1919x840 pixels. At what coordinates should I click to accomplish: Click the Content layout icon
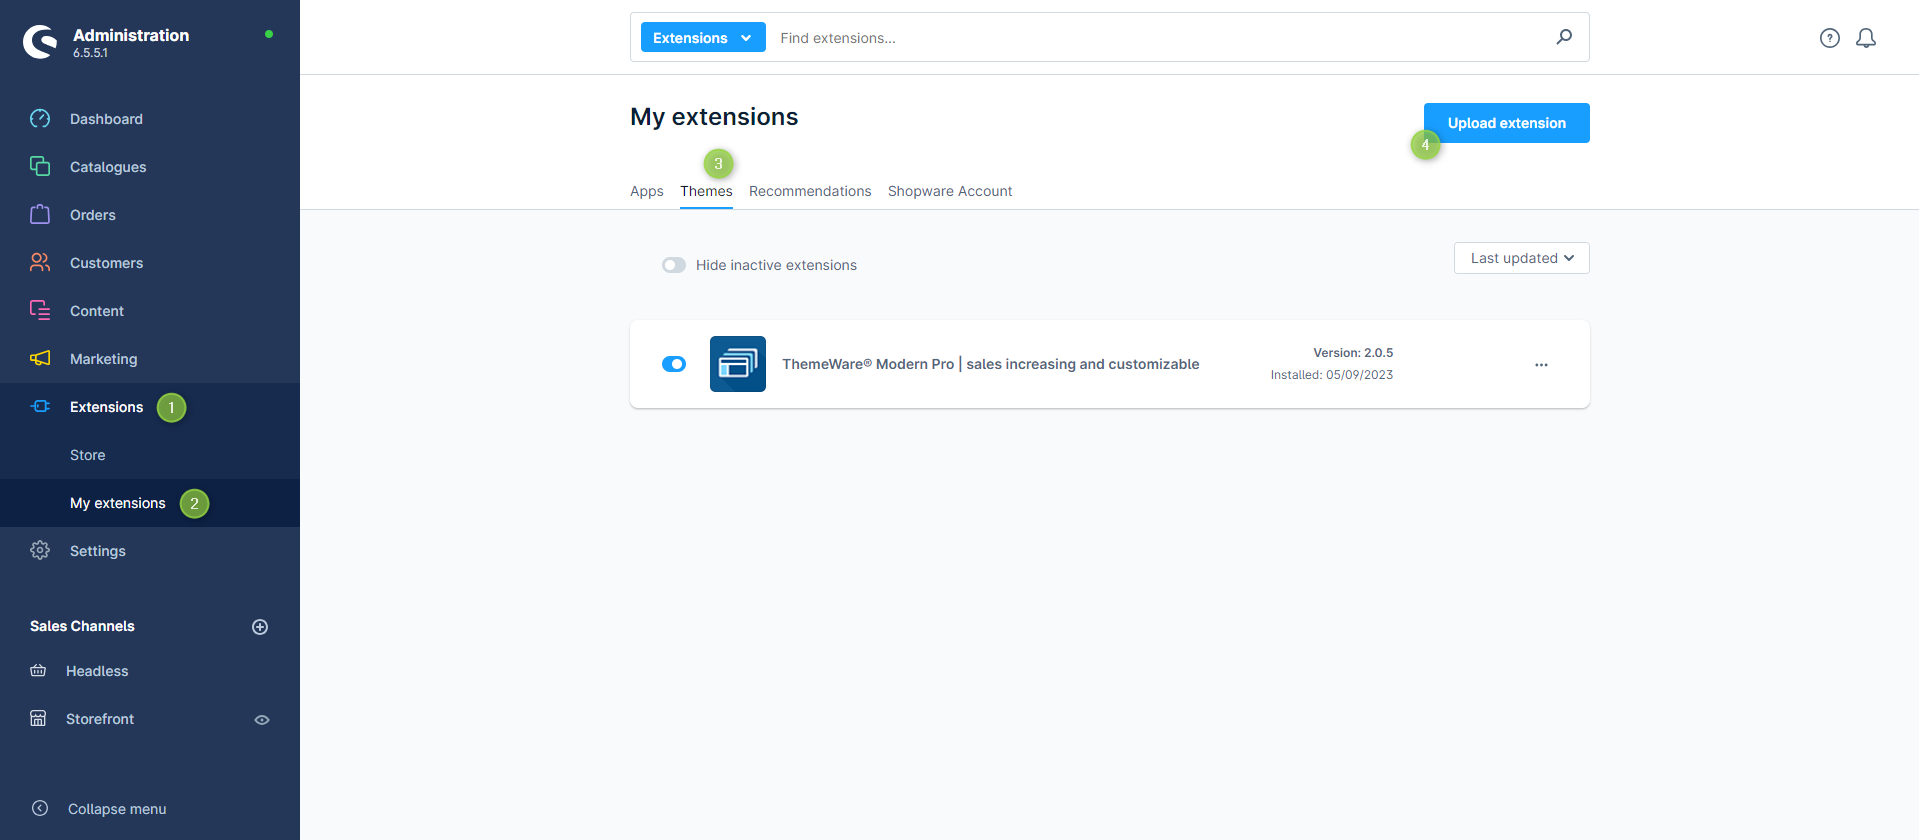40,311
